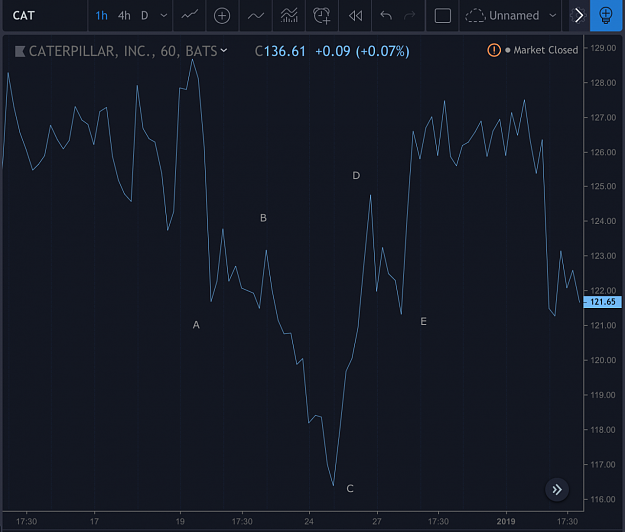The height and width of the screenshot is (532, 625).
Task: Click the bar replay rewind icon
Action: tap(355, 16)
